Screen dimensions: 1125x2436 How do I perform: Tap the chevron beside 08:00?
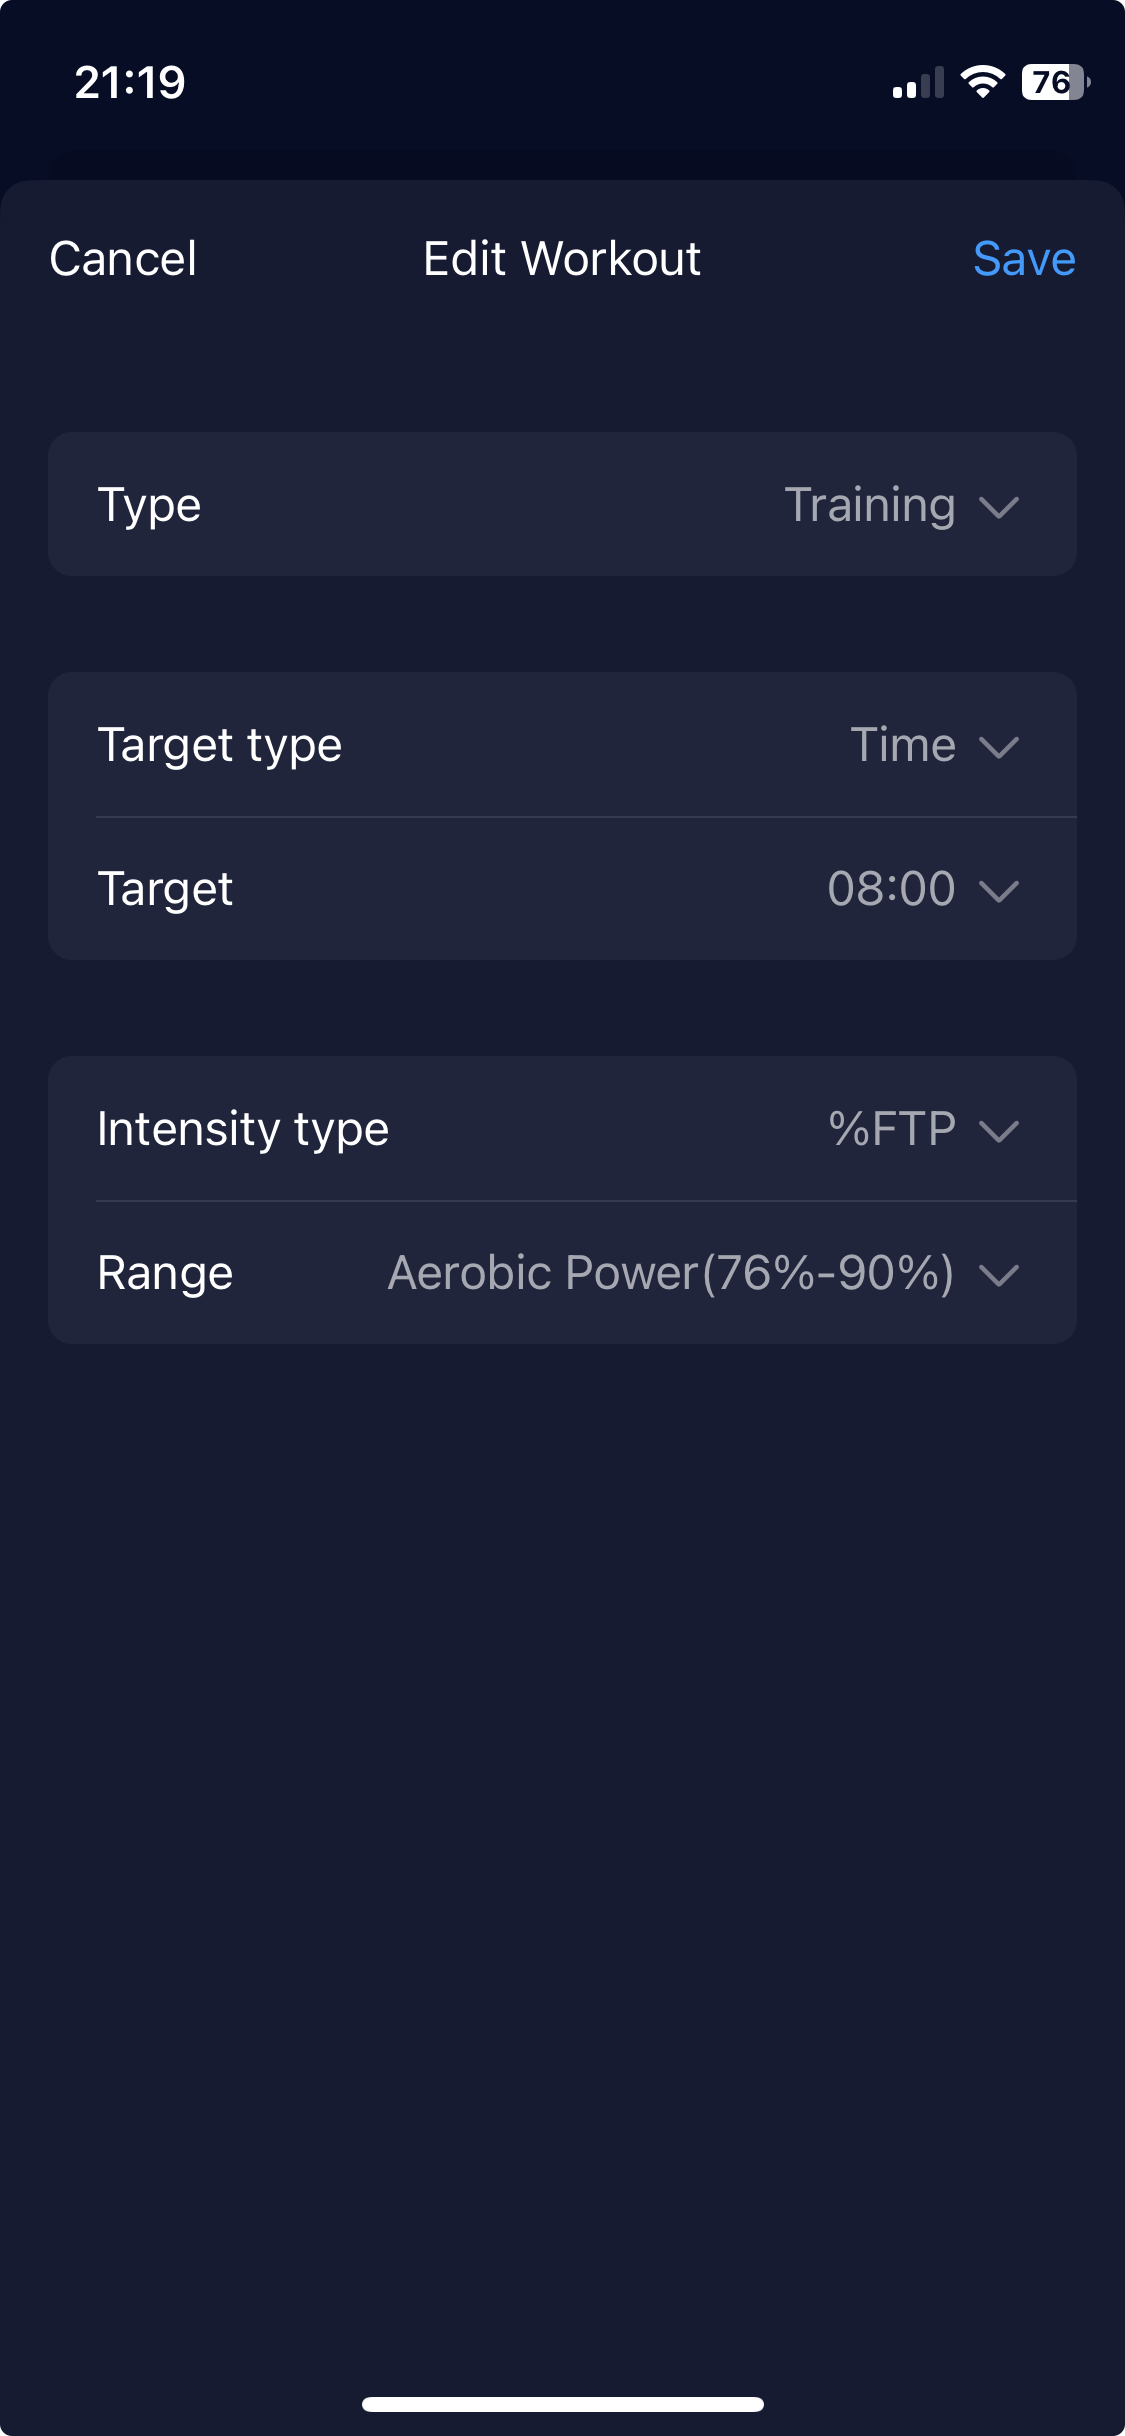coord(999,891)
